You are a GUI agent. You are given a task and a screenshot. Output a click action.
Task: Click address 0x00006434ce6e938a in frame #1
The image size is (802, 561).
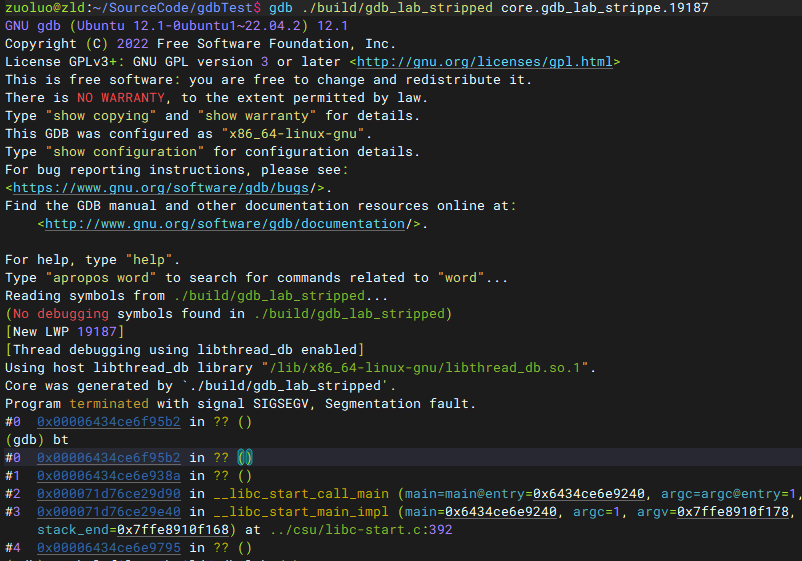click(108, 476)
